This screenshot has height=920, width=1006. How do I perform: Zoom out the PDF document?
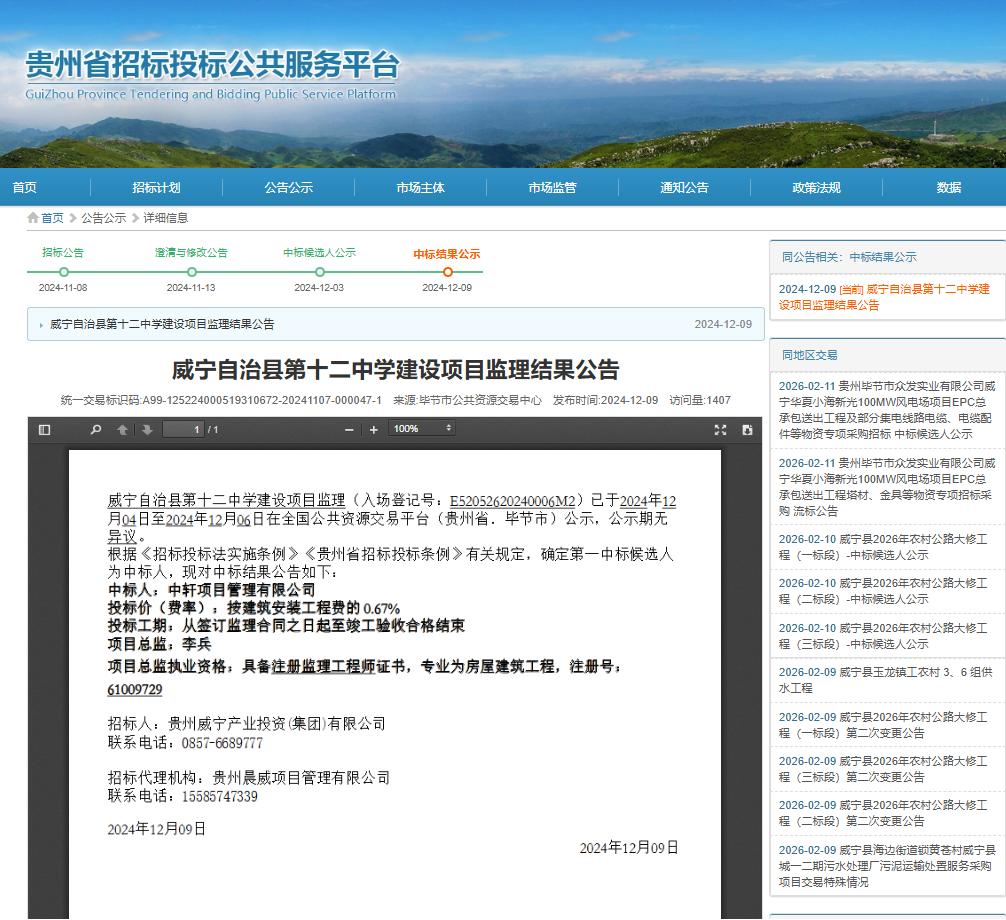(349, 430)
